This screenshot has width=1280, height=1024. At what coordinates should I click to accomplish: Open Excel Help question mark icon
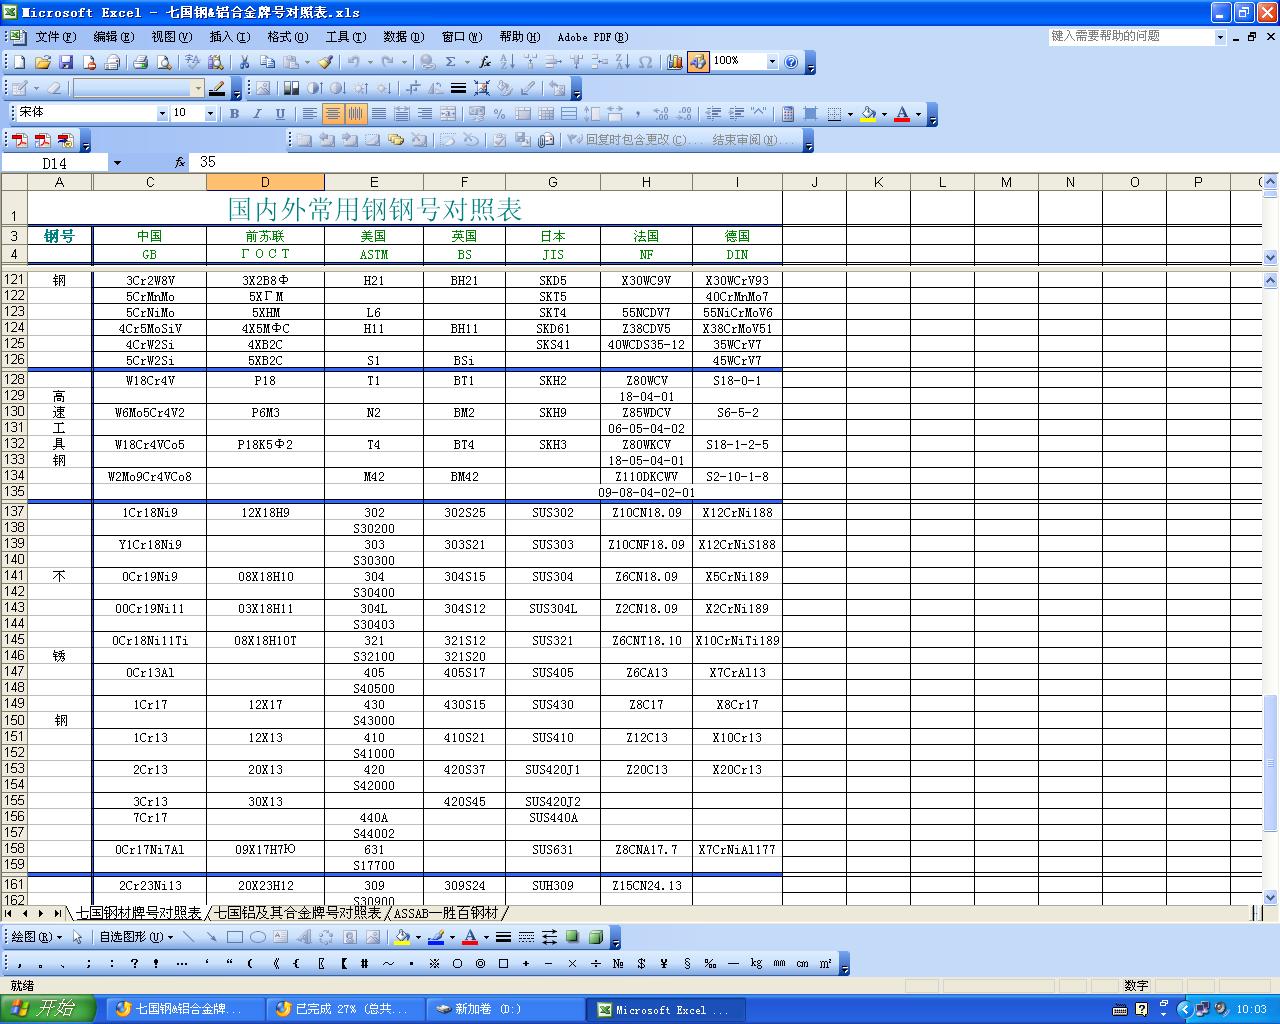coord(792,62)
